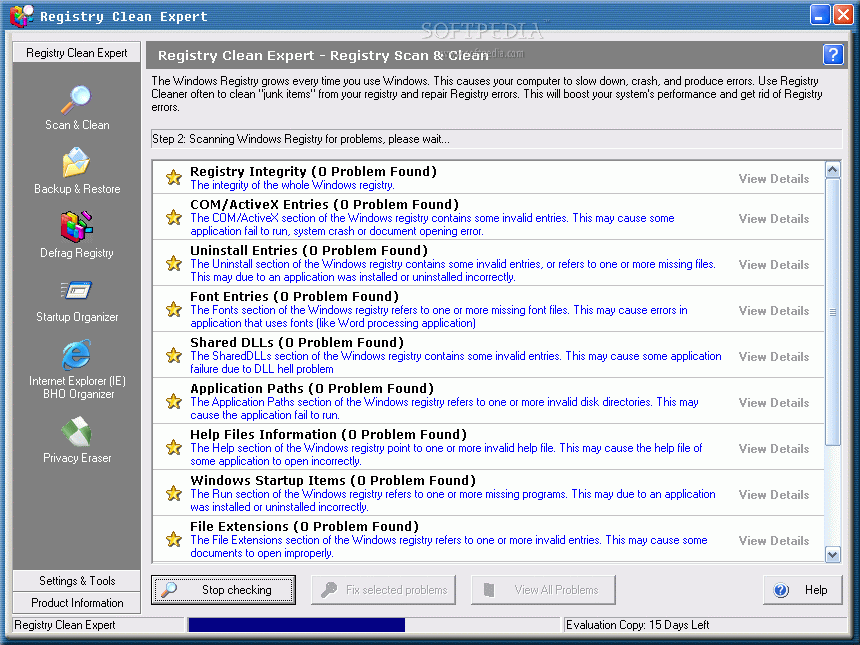Screen dimensions: 860x645
Task: View Details for Registry Integrity
Action: tap(773, 179)
